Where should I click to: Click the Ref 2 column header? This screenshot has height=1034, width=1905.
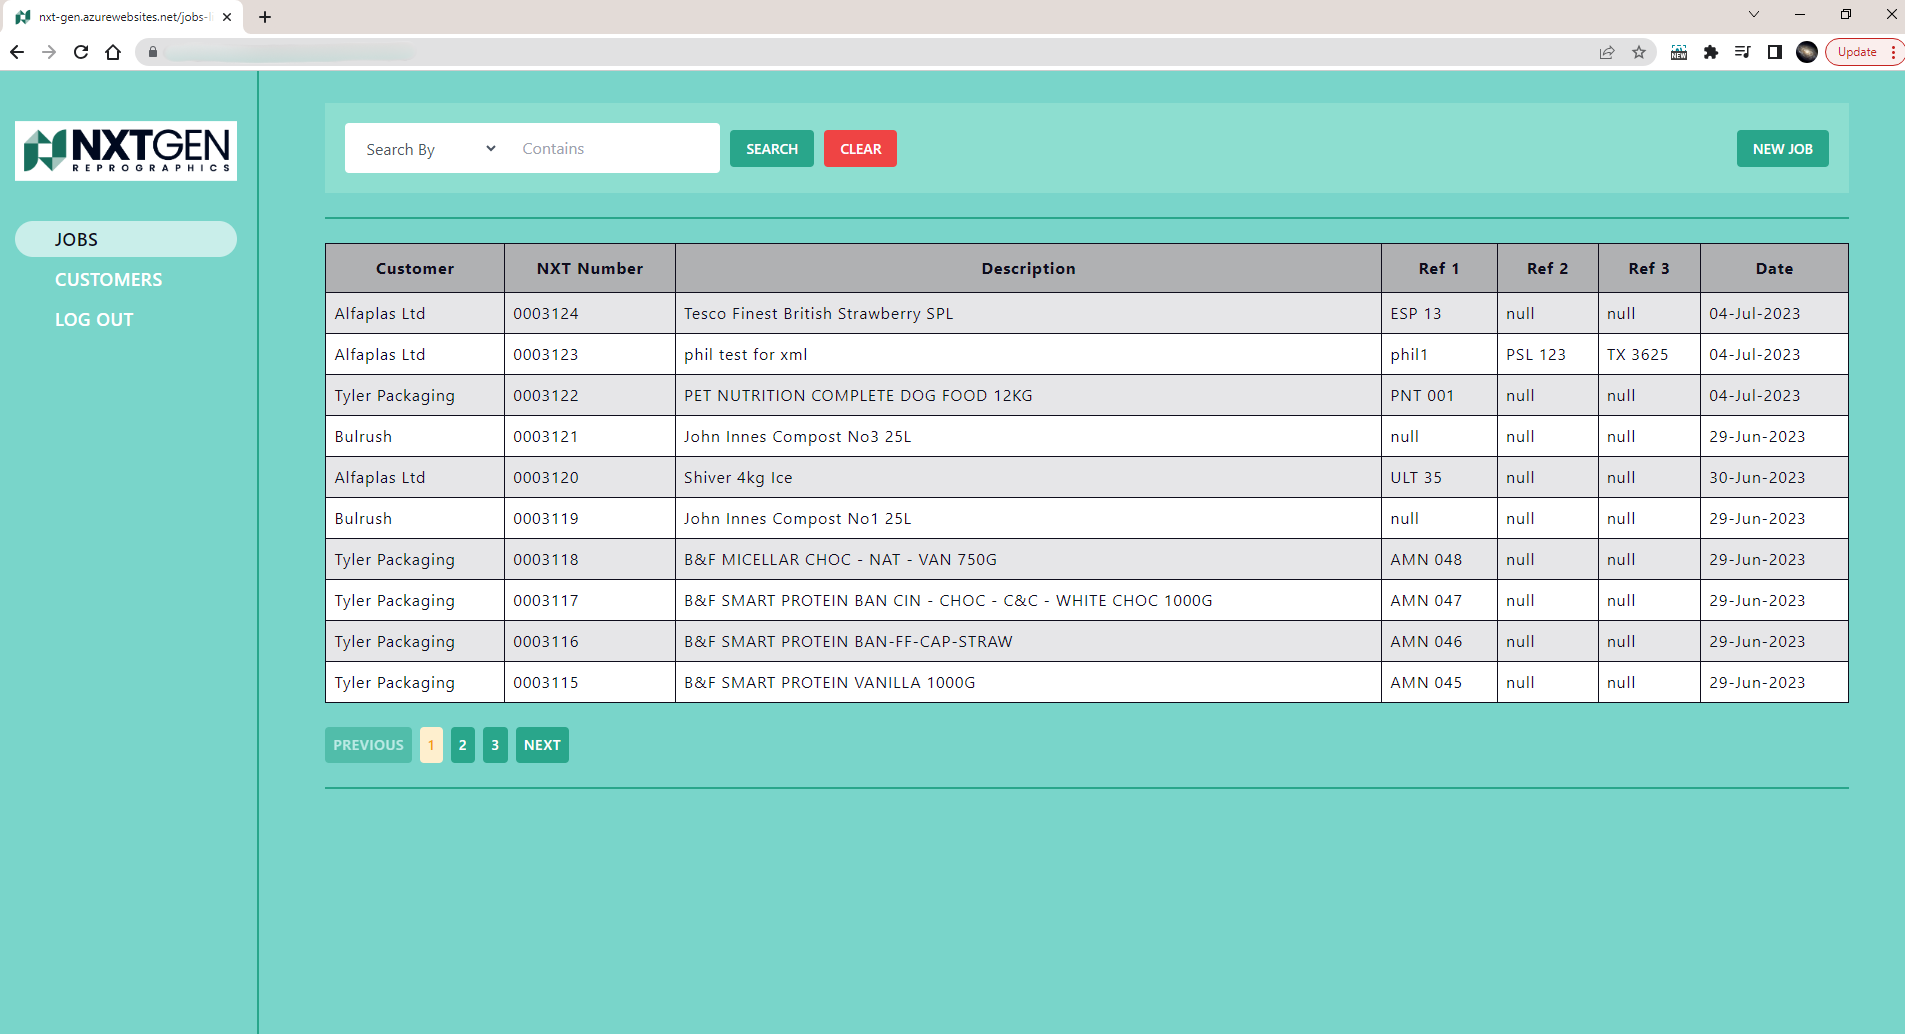coord(1548,268)
